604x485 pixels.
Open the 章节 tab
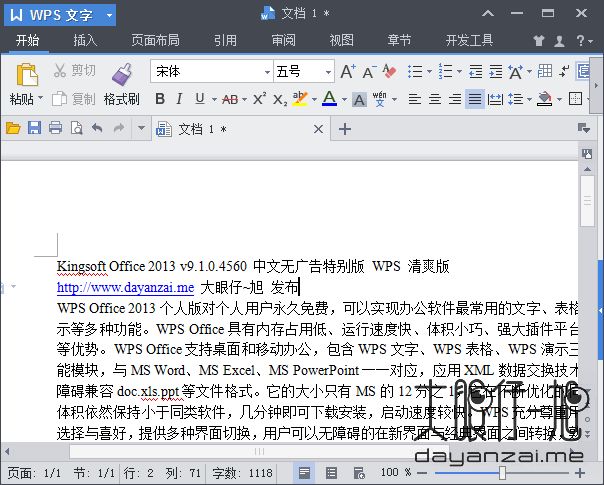(399, 40)
